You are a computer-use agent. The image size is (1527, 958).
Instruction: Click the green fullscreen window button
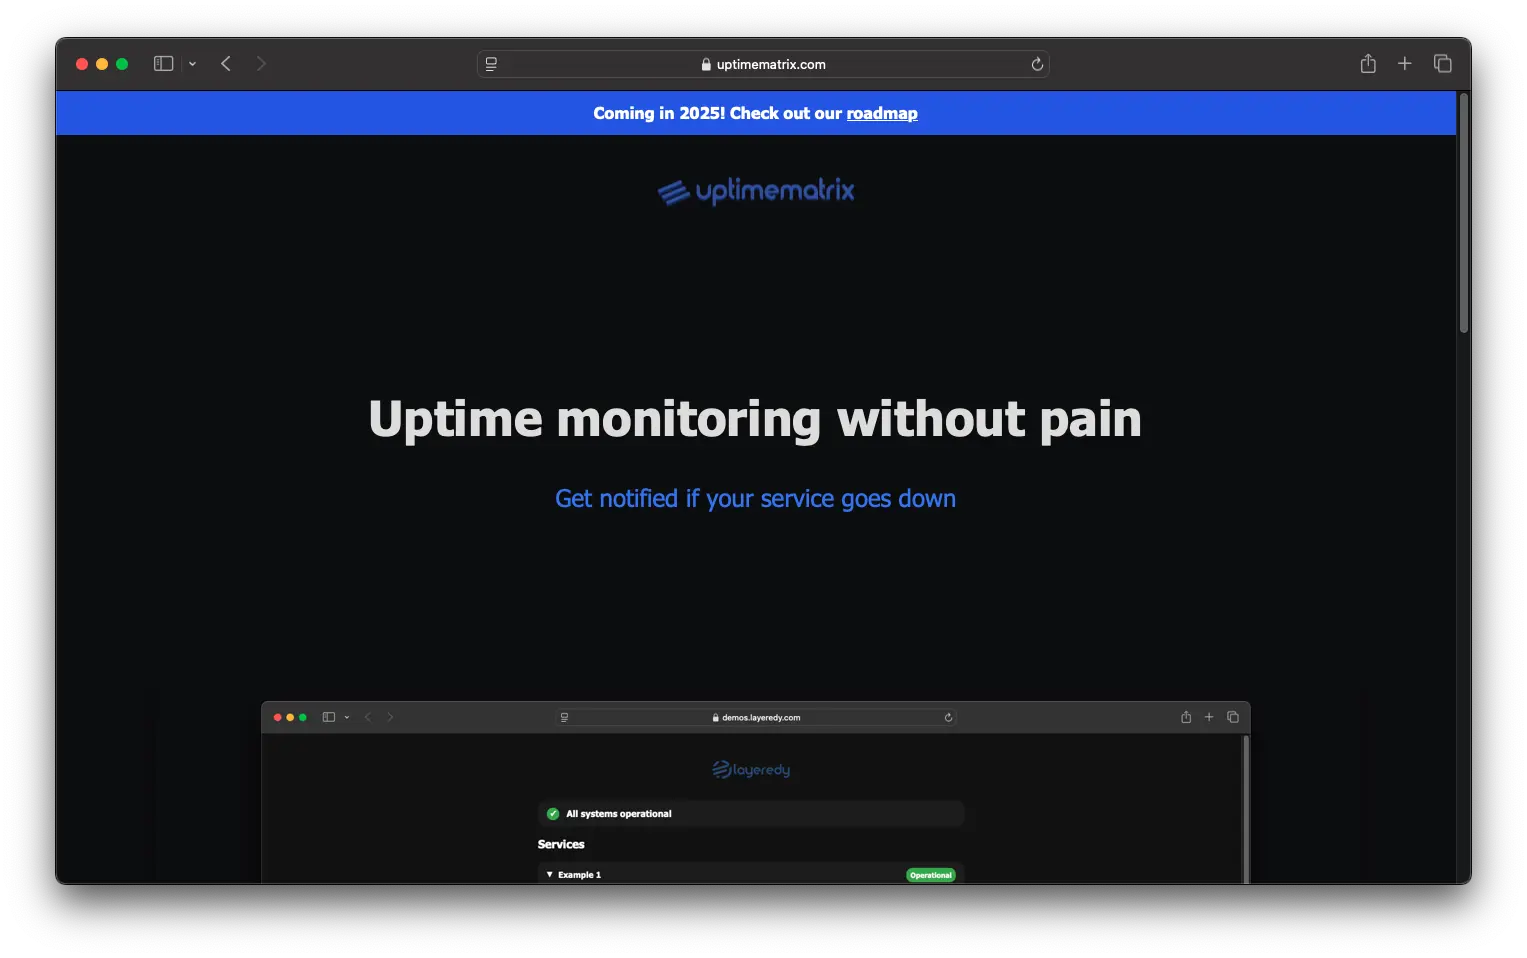click(x=122, y=64)
